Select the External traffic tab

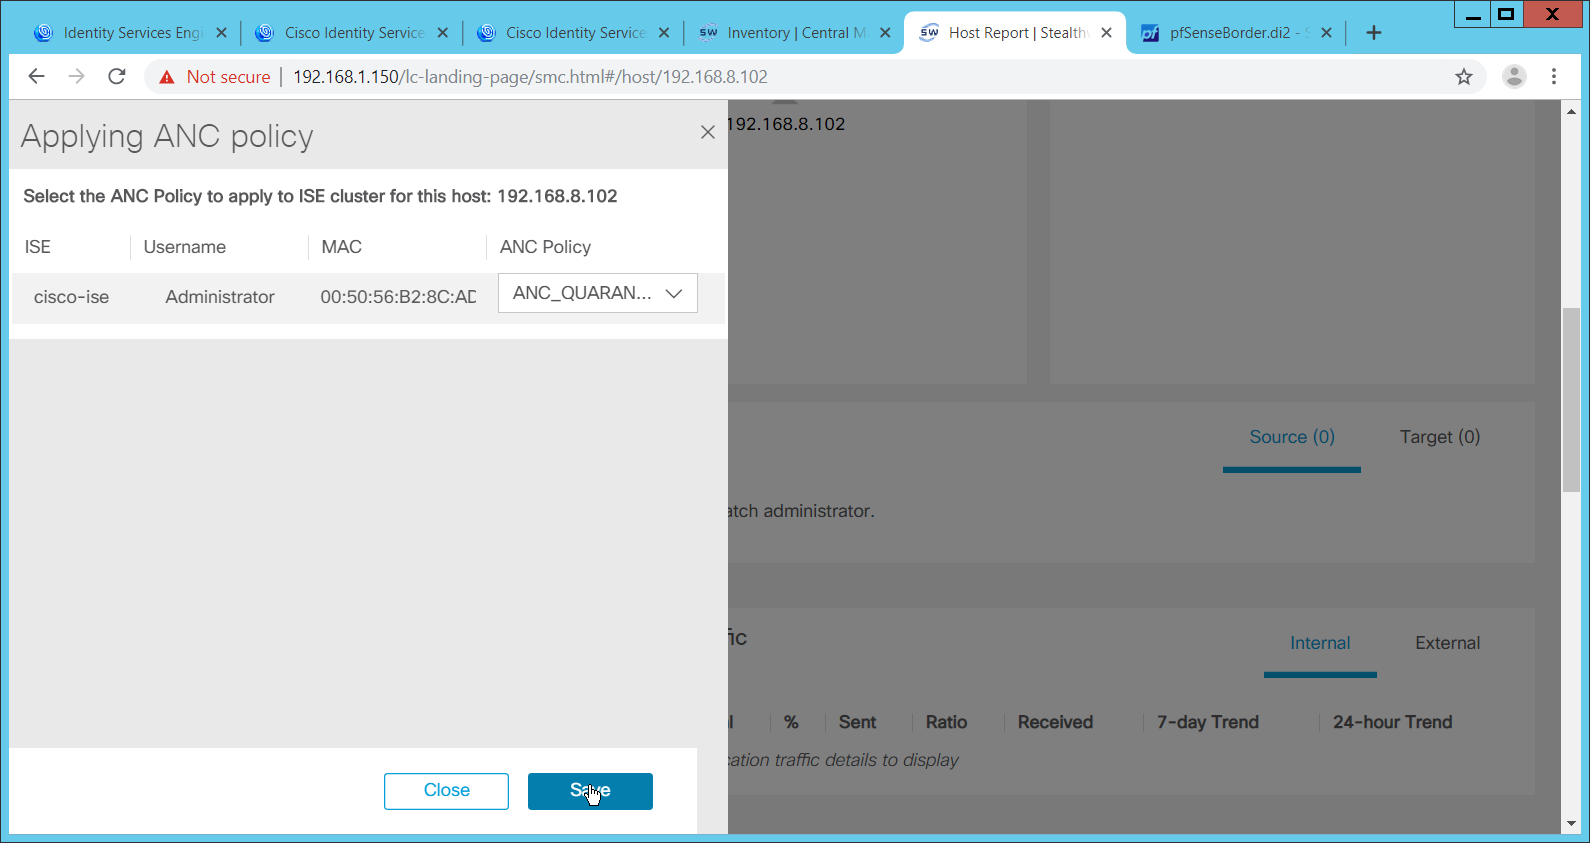pos(1447,643)
